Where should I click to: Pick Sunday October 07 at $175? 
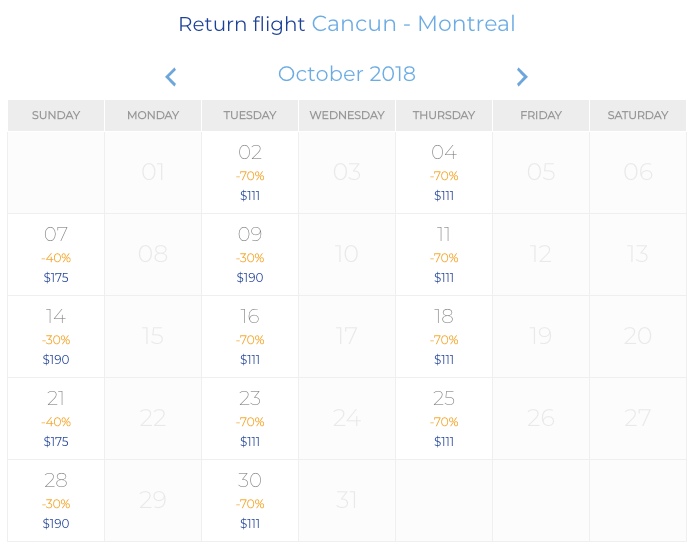coord(56,255)
